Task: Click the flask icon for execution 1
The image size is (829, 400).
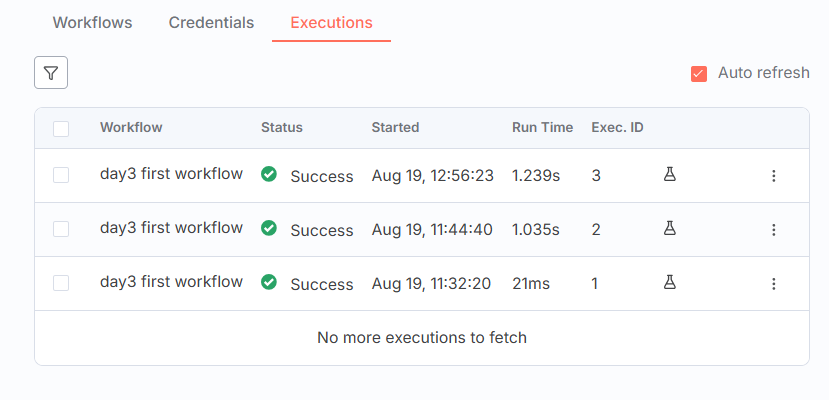Action: (670, 283)
